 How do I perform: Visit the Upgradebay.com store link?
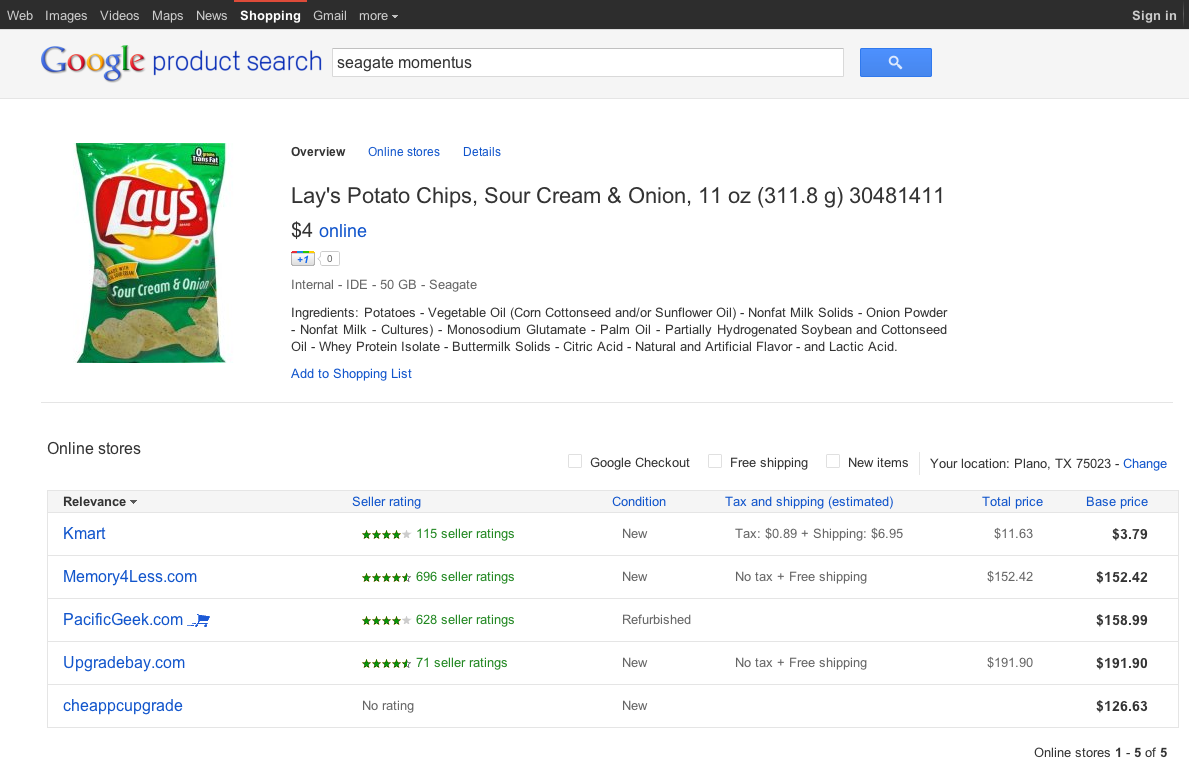pos(124,662)
